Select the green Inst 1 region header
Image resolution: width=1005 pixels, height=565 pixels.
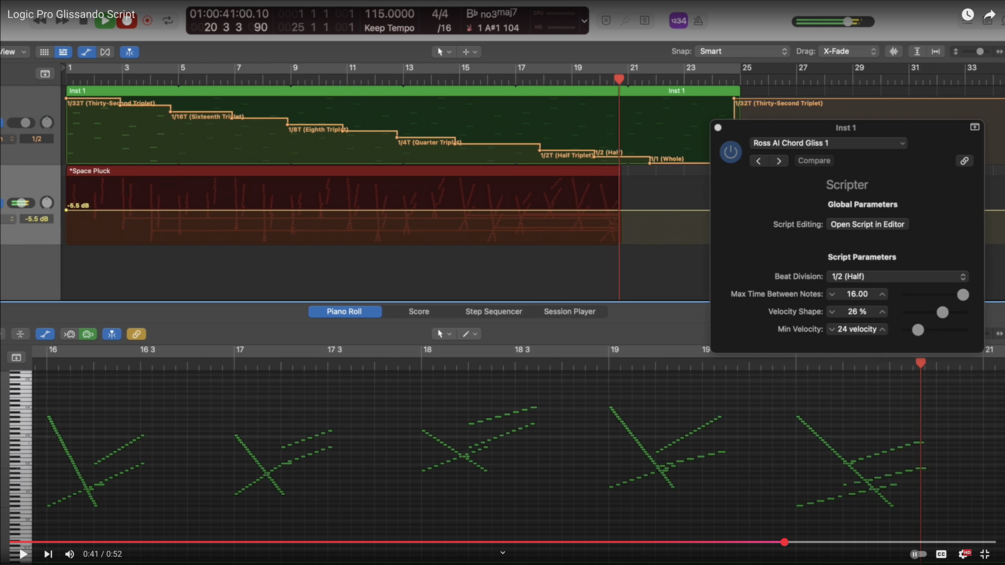pyautogui.click(x=403, y=91)
